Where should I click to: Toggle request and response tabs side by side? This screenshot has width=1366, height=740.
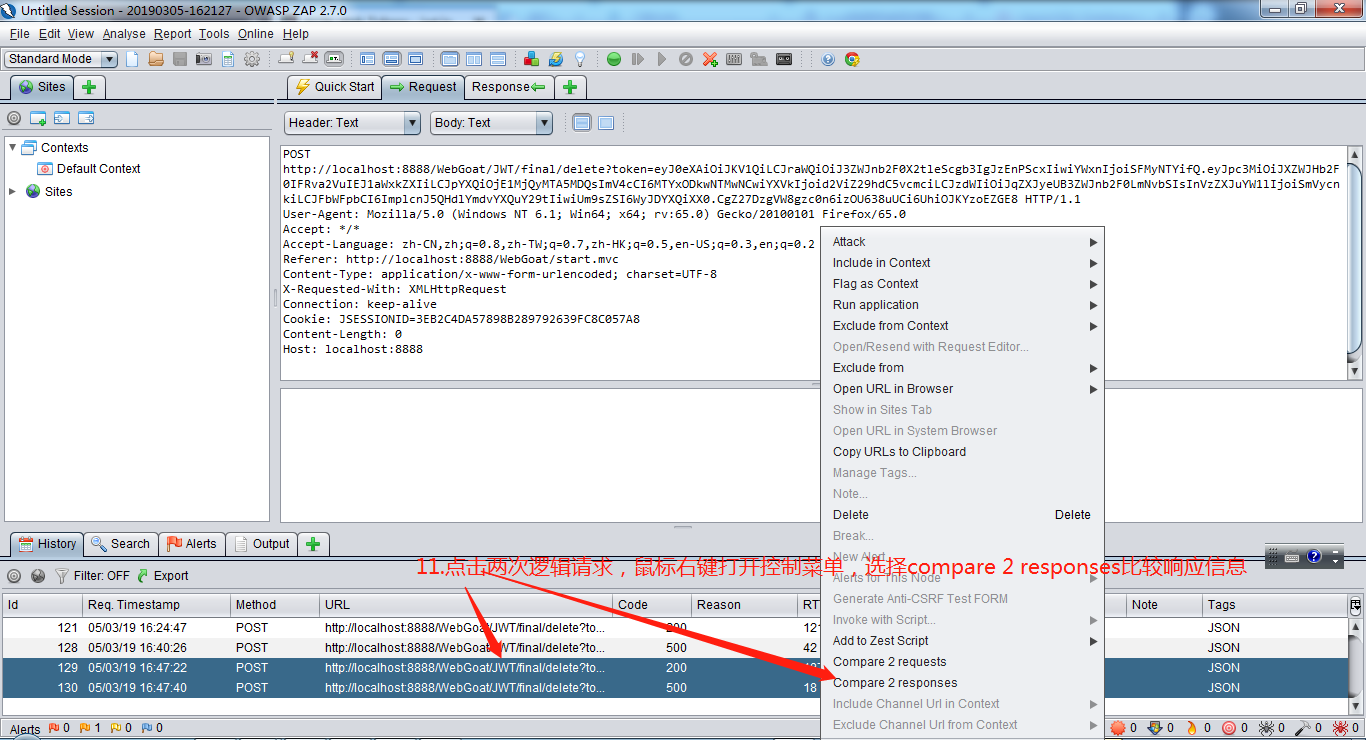(x=473, y=59)
